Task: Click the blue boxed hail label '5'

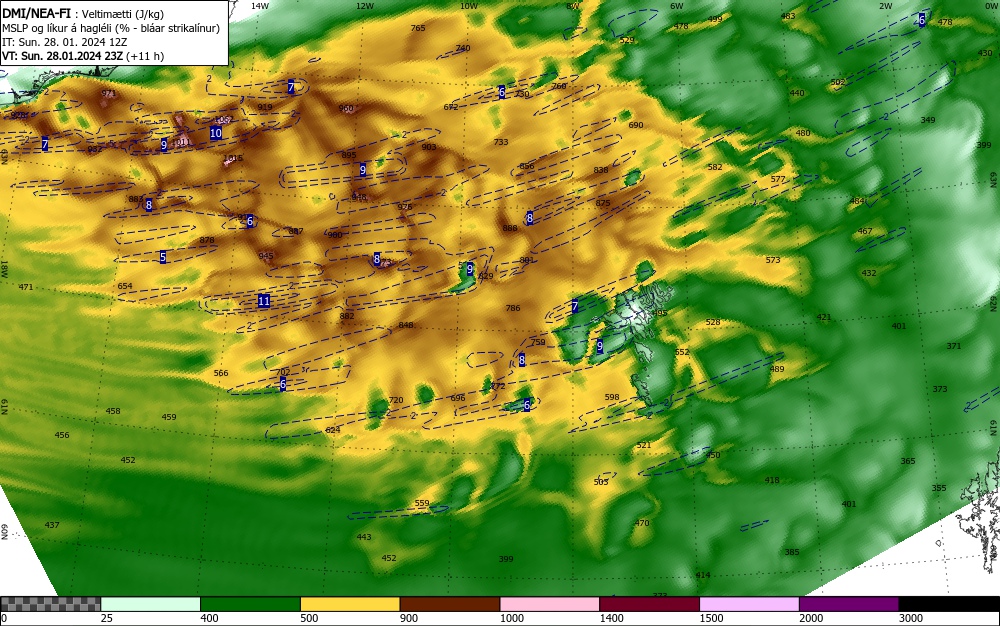Action: [x=163, y=257]
